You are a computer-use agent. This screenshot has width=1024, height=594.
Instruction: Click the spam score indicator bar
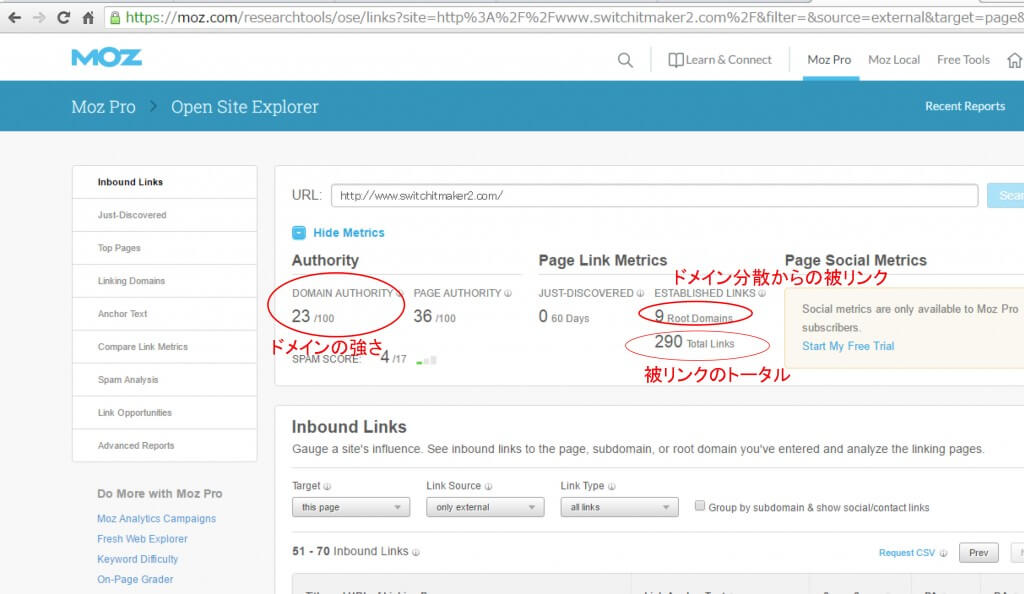[426, 360]
